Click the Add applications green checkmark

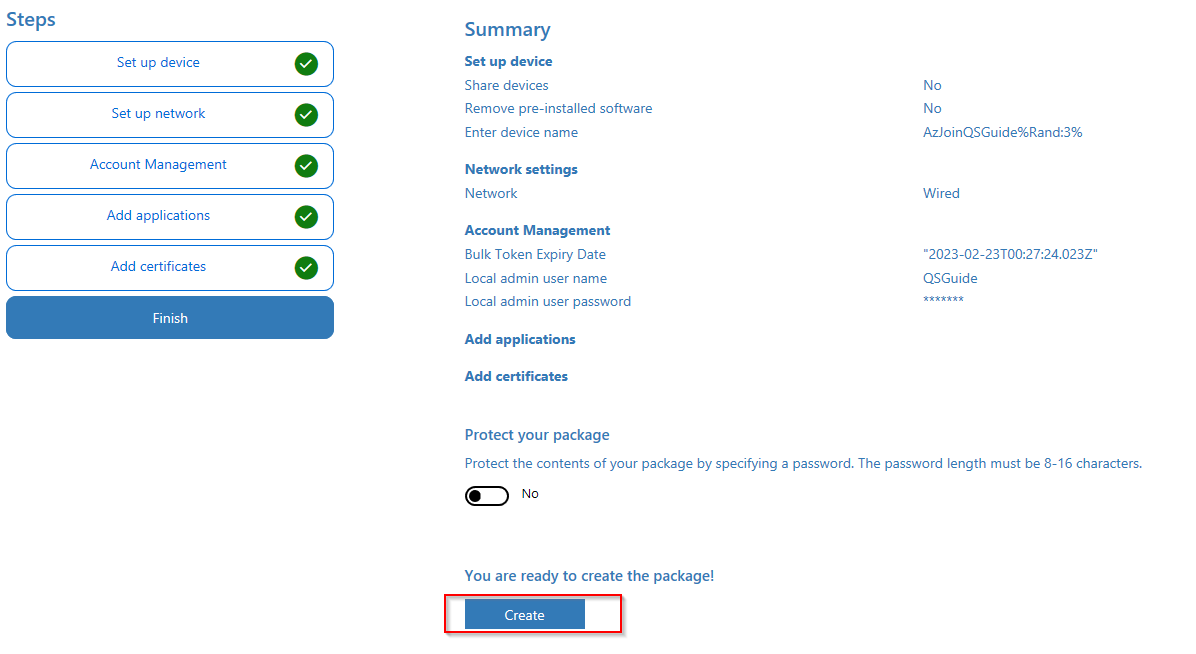coord(306,217)
